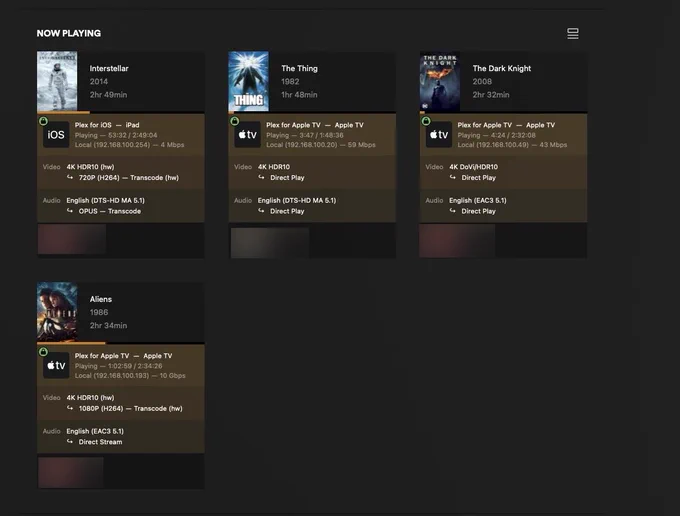This screenshot has height=516, width=680.
Task: Click 'Direct Stream' audio line for Aliens
Action: (x=100, y=442)
